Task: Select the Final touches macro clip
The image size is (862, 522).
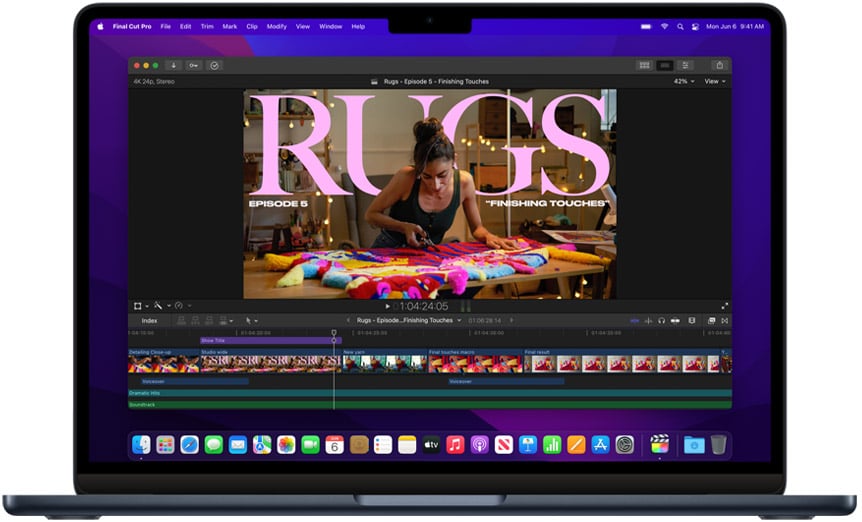Action: [476, 361]
